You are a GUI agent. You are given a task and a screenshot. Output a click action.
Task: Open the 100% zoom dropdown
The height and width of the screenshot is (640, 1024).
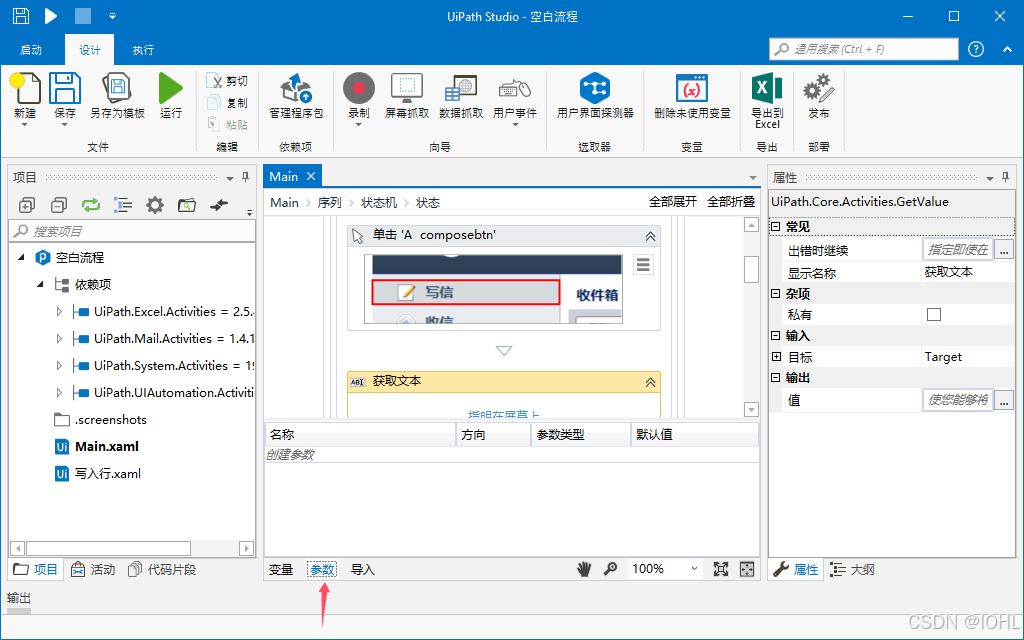(x=694, y=569)
